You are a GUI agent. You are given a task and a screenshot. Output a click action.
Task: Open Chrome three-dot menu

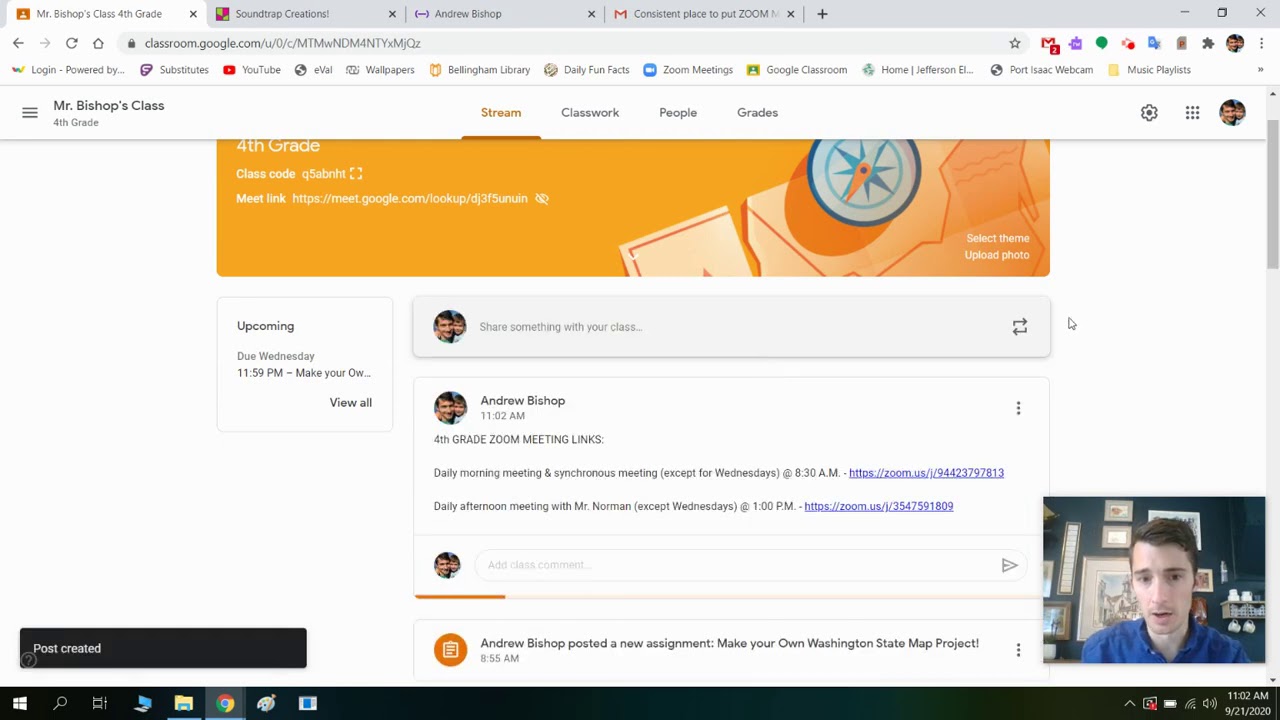(1262, 43)
